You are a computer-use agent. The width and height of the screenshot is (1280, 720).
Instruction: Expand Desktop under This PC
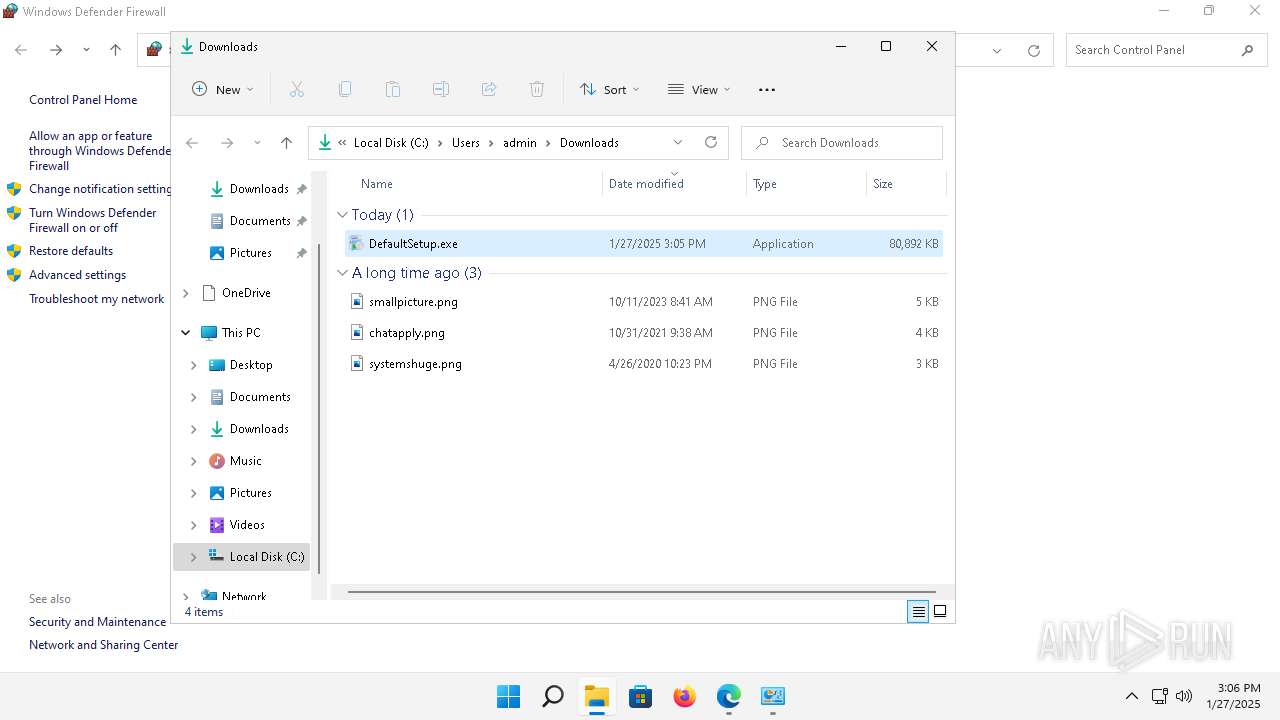(194, 365)
